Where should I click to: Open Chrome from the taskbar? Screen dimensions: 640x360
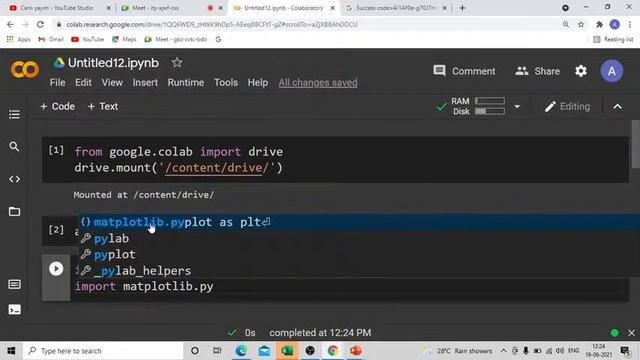click(333, 351)
